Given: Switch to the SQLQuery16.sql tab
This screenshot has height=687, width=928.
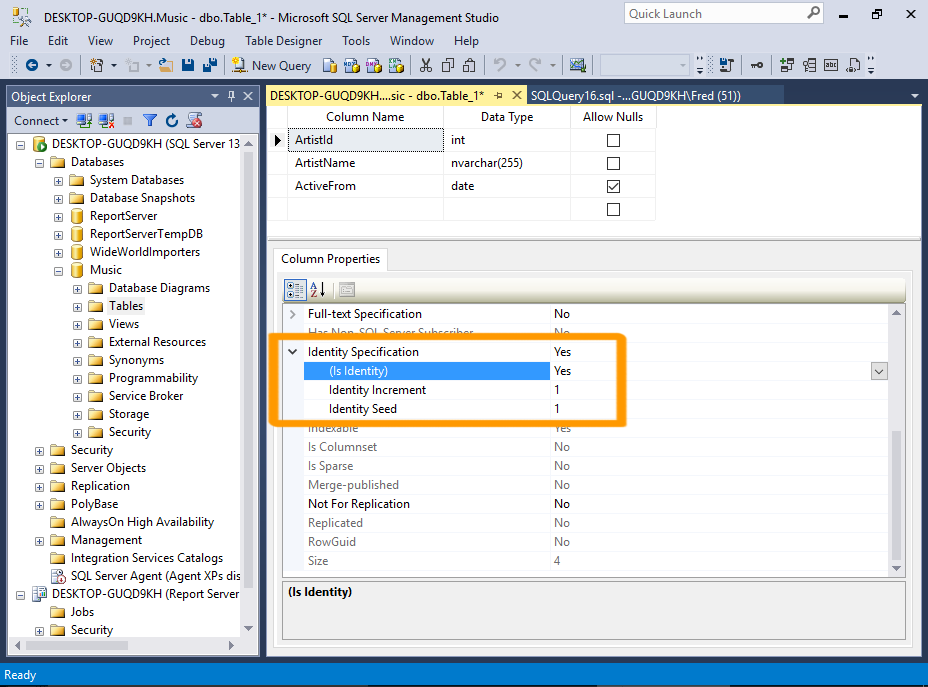Looking at the screenshot, I should coord(634,96).
